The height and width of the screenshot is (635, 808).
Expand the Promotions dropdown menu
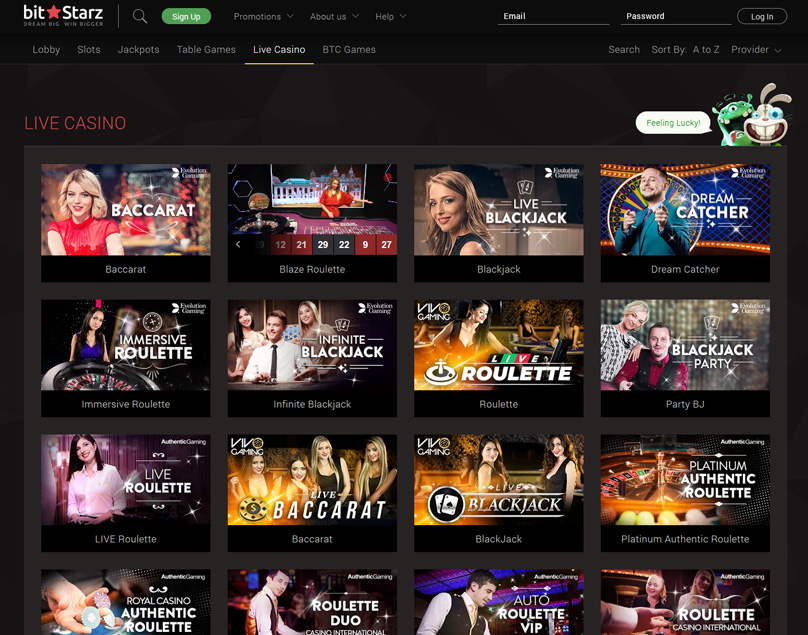[x=263, y=16]
